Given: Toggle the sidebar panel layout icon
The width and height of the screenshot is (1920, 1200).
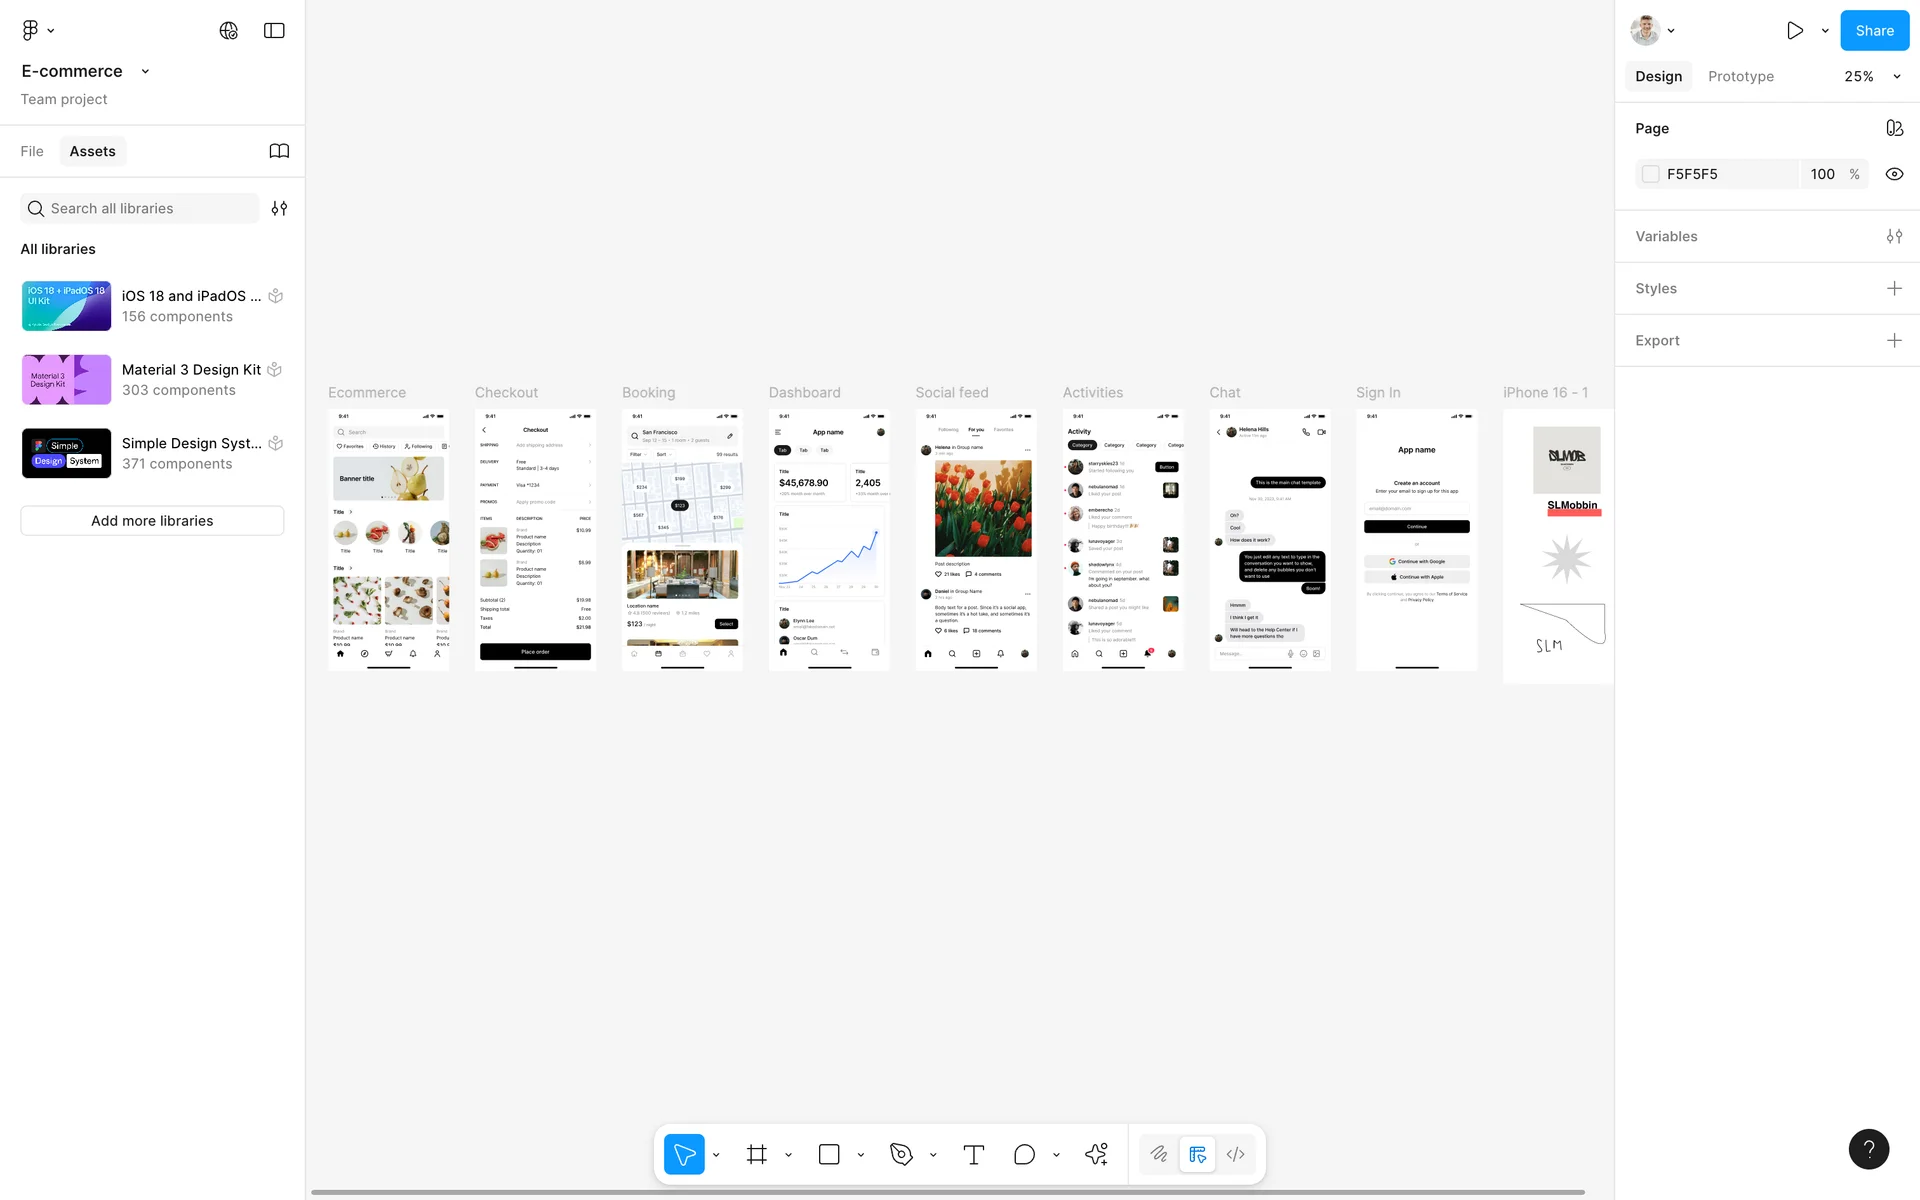Looking at the screenshot, I should (x=274, y=30).
